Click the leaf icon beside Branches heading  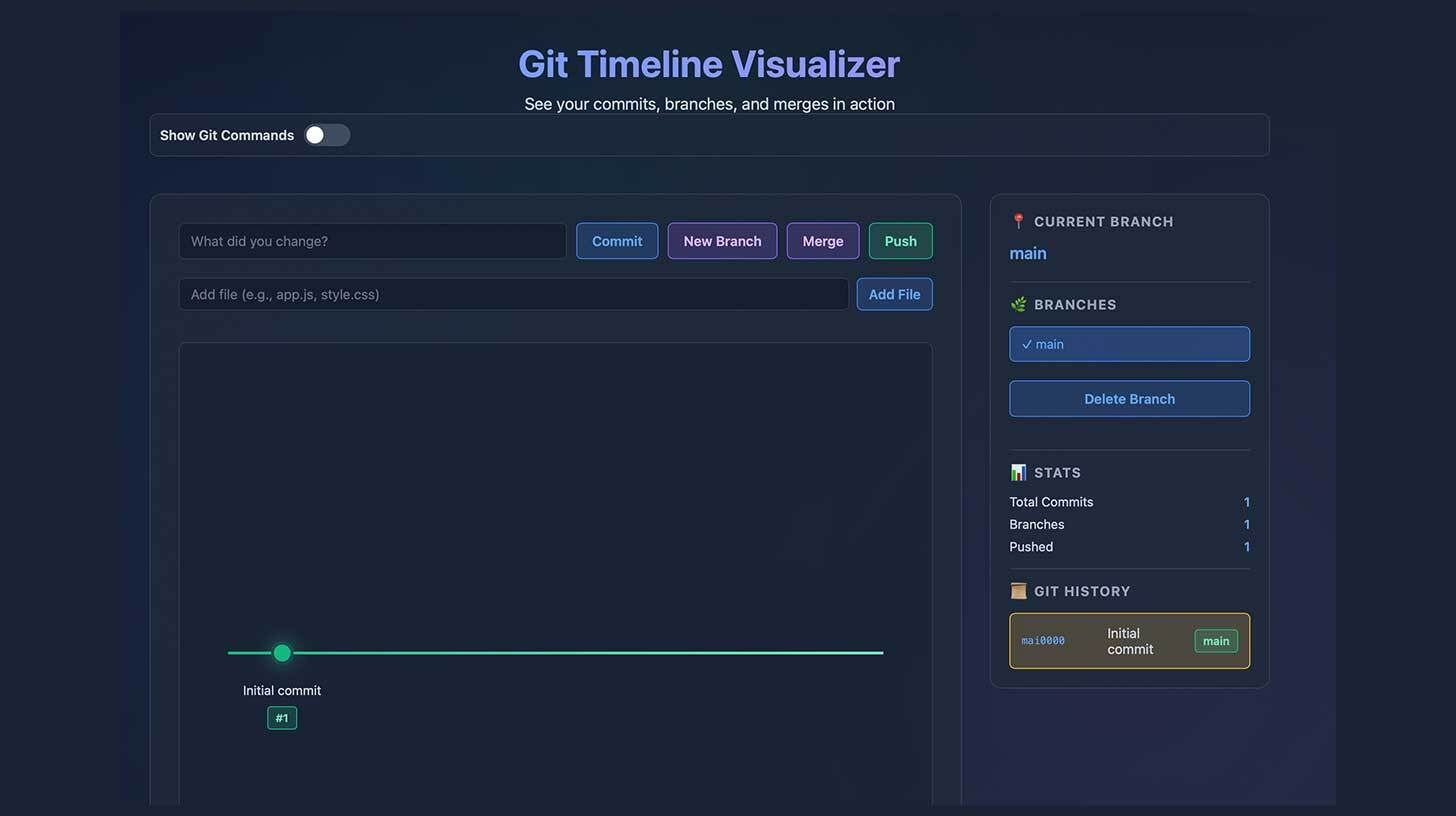(x=1018, y=305)
